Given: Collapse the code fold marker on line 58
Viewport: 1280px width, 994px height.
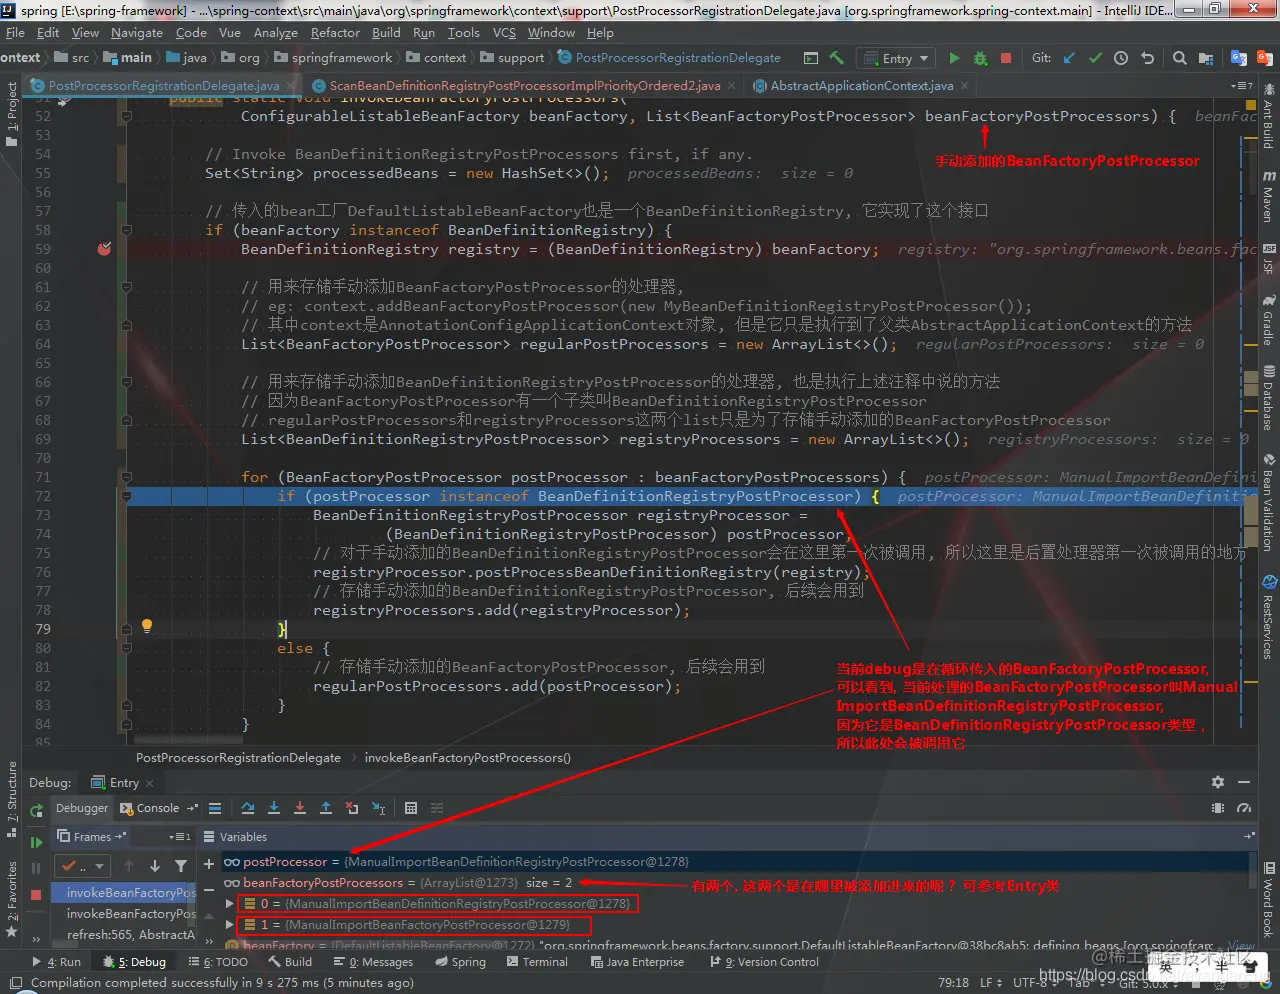Looking at the screenshot, I should [127, 230].
